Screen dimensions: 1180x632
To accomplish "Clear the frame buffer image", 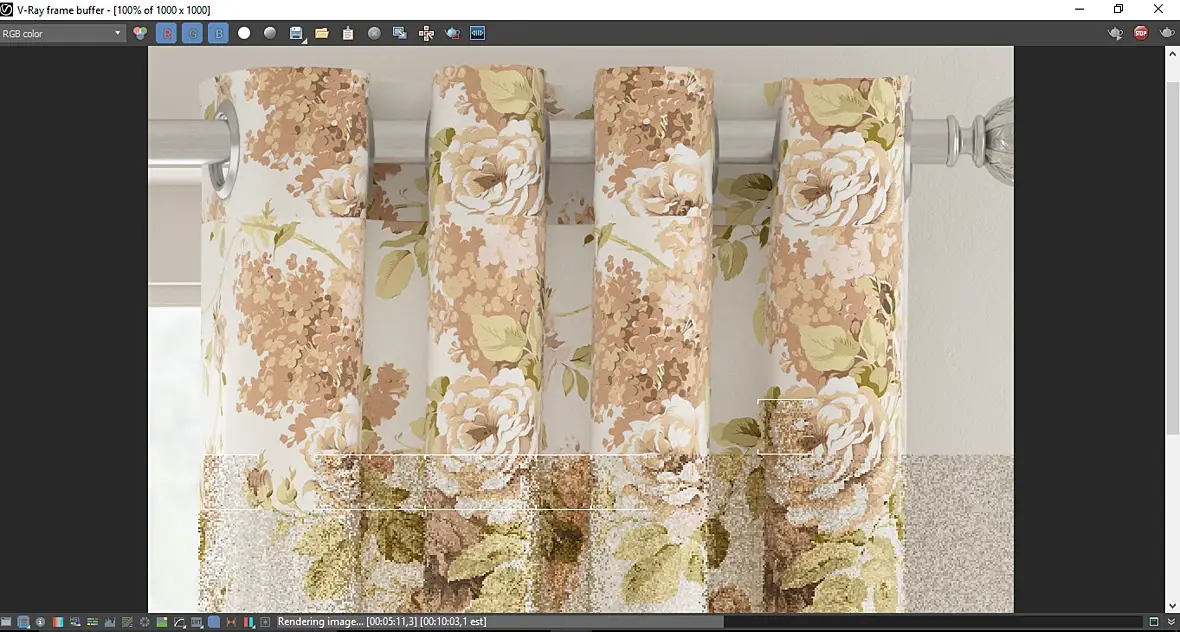I will pyautogui.click(x=374, y=33).
